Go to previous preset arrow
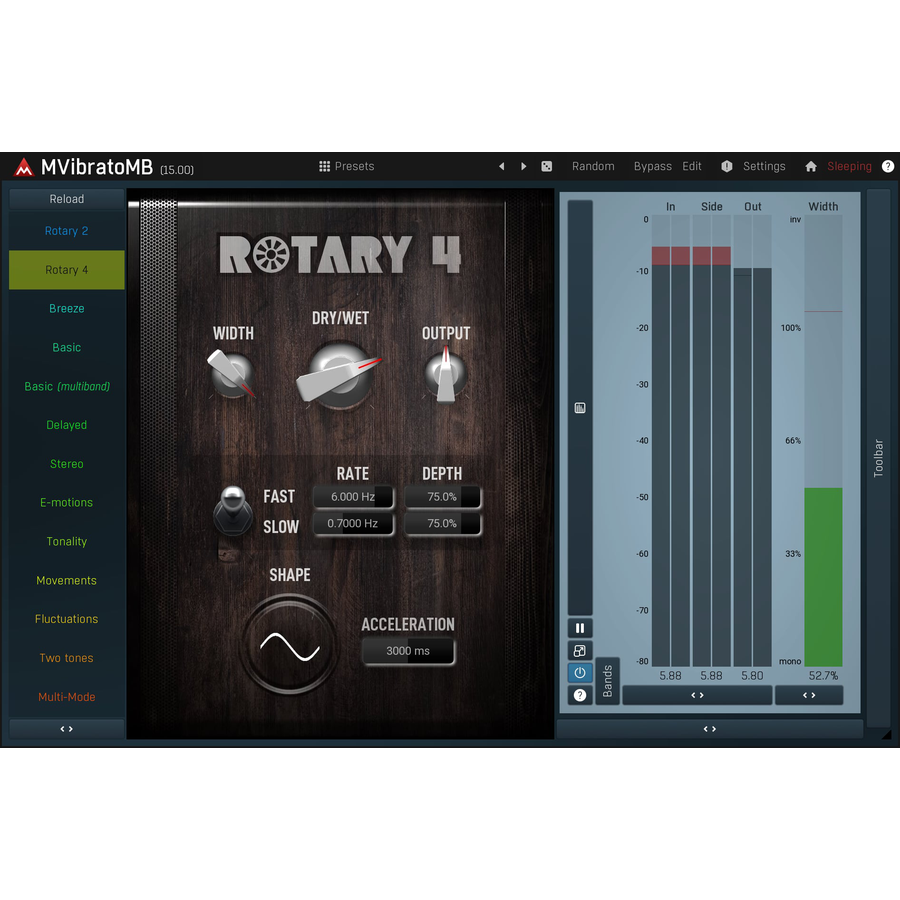Screen dimensions: 900x900 click(x=502, y=166)
